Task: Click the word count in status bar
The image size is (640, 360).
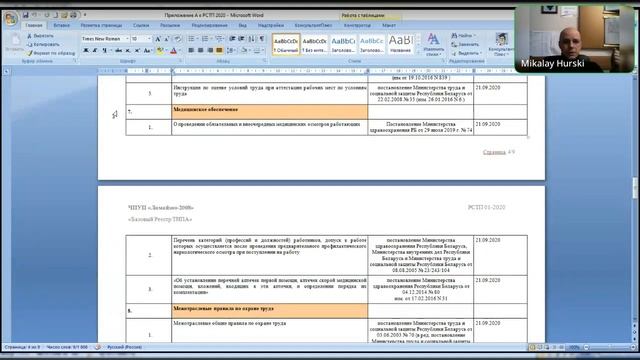Action: (x=67, y=347)
